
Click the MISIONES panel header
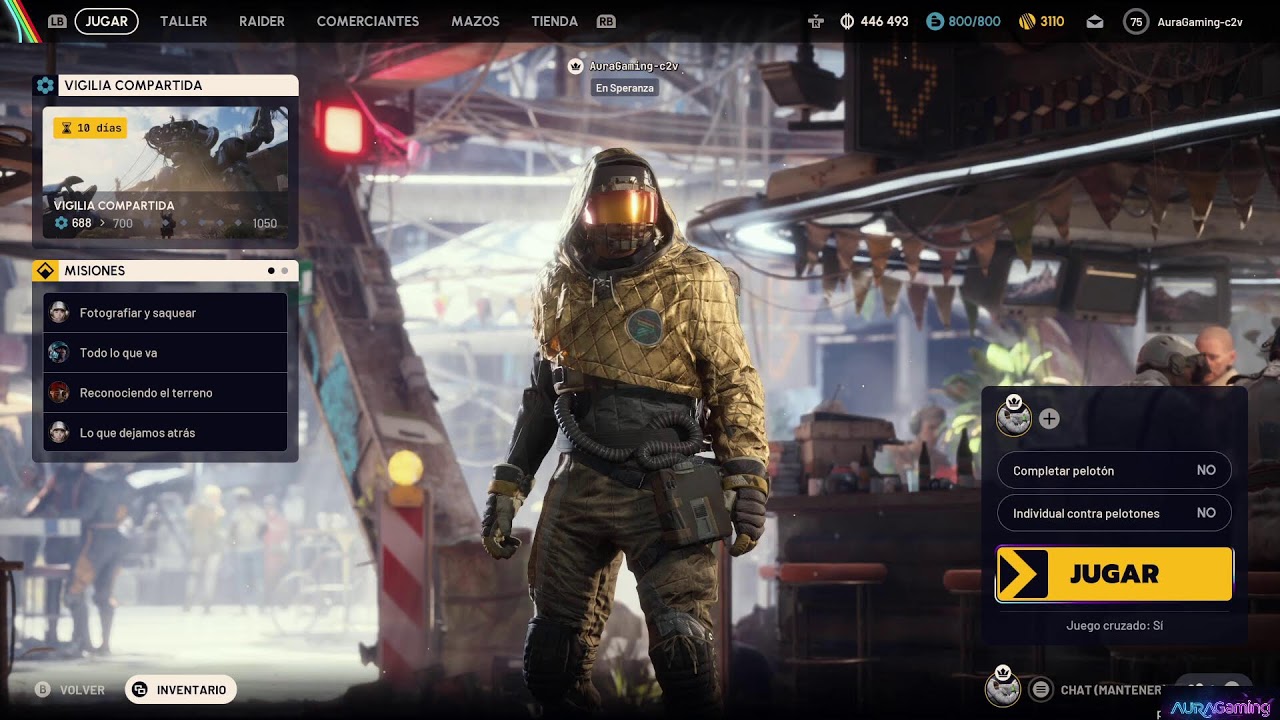(x=165, y=270)
